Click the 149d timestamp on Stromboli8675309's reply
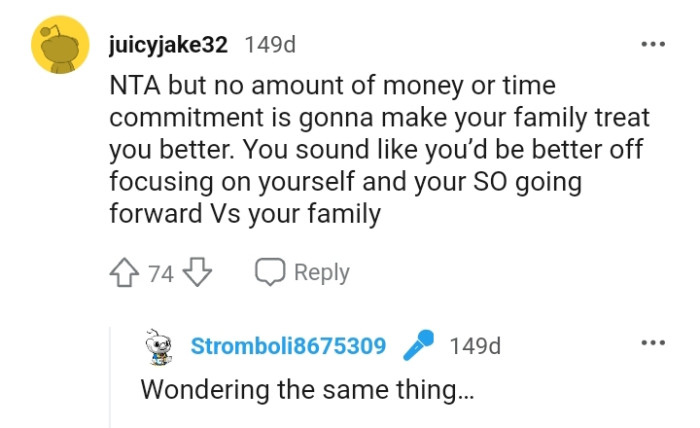 click(475, 346)
